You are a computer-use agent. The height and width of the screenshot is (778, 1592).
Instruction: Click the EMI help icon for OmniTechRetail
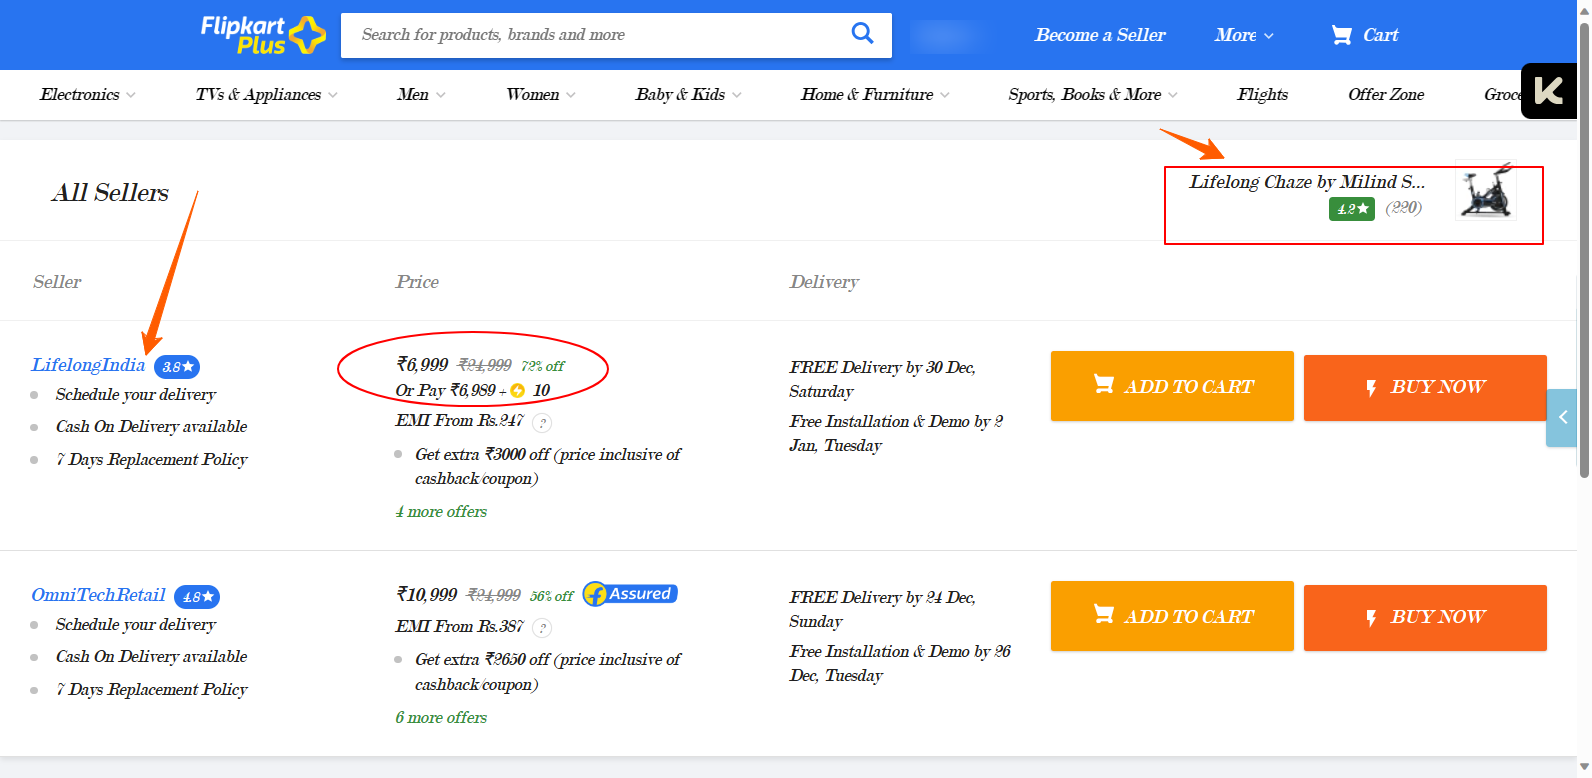tap(542, 628)
